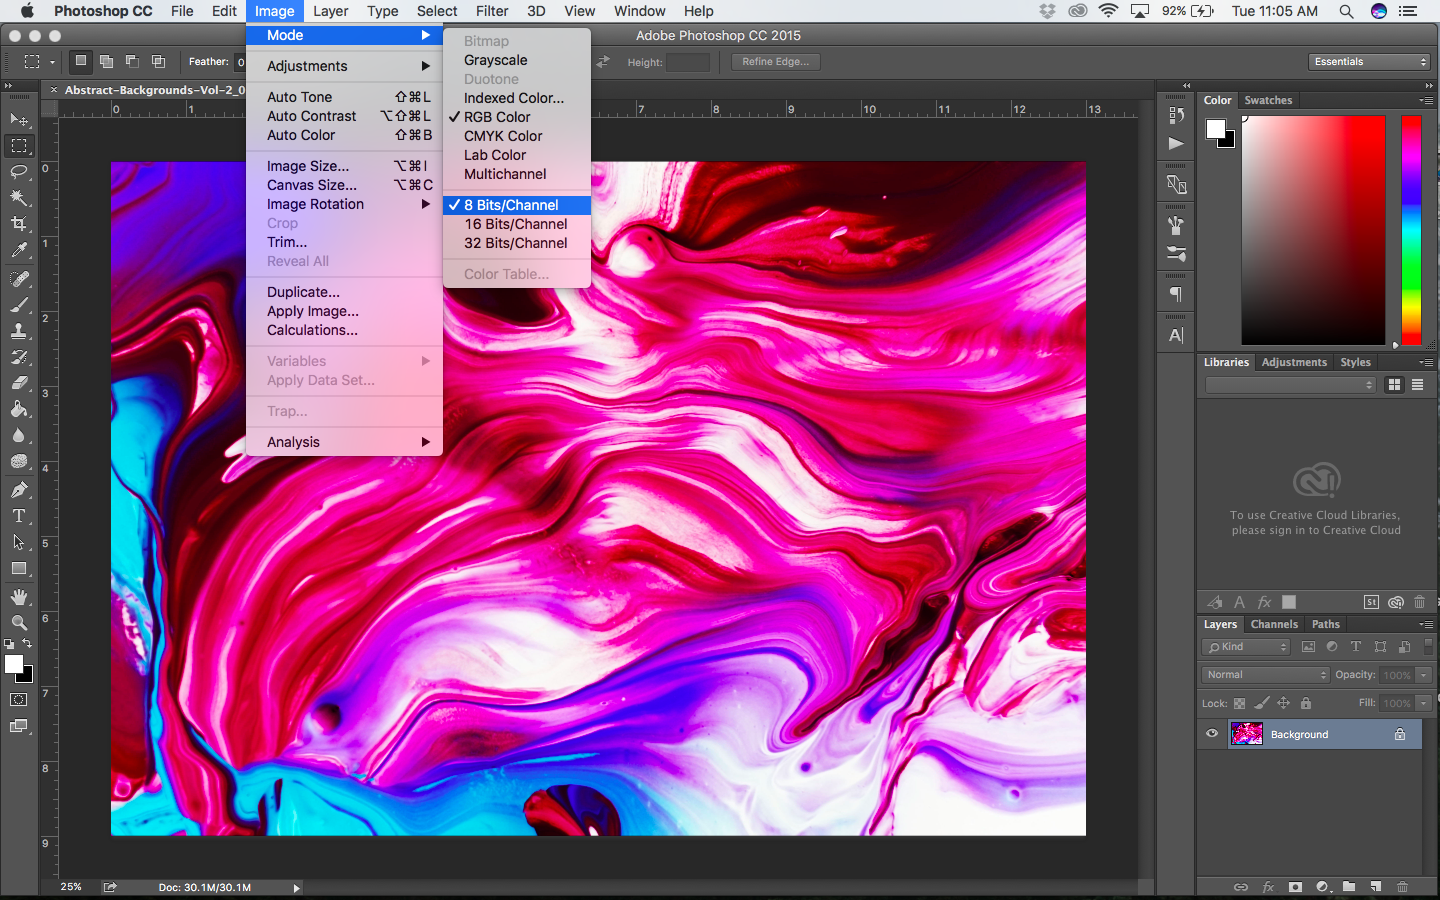Open Spotlight search in menu bar
1440x900 pixels.
point(1346,11)
